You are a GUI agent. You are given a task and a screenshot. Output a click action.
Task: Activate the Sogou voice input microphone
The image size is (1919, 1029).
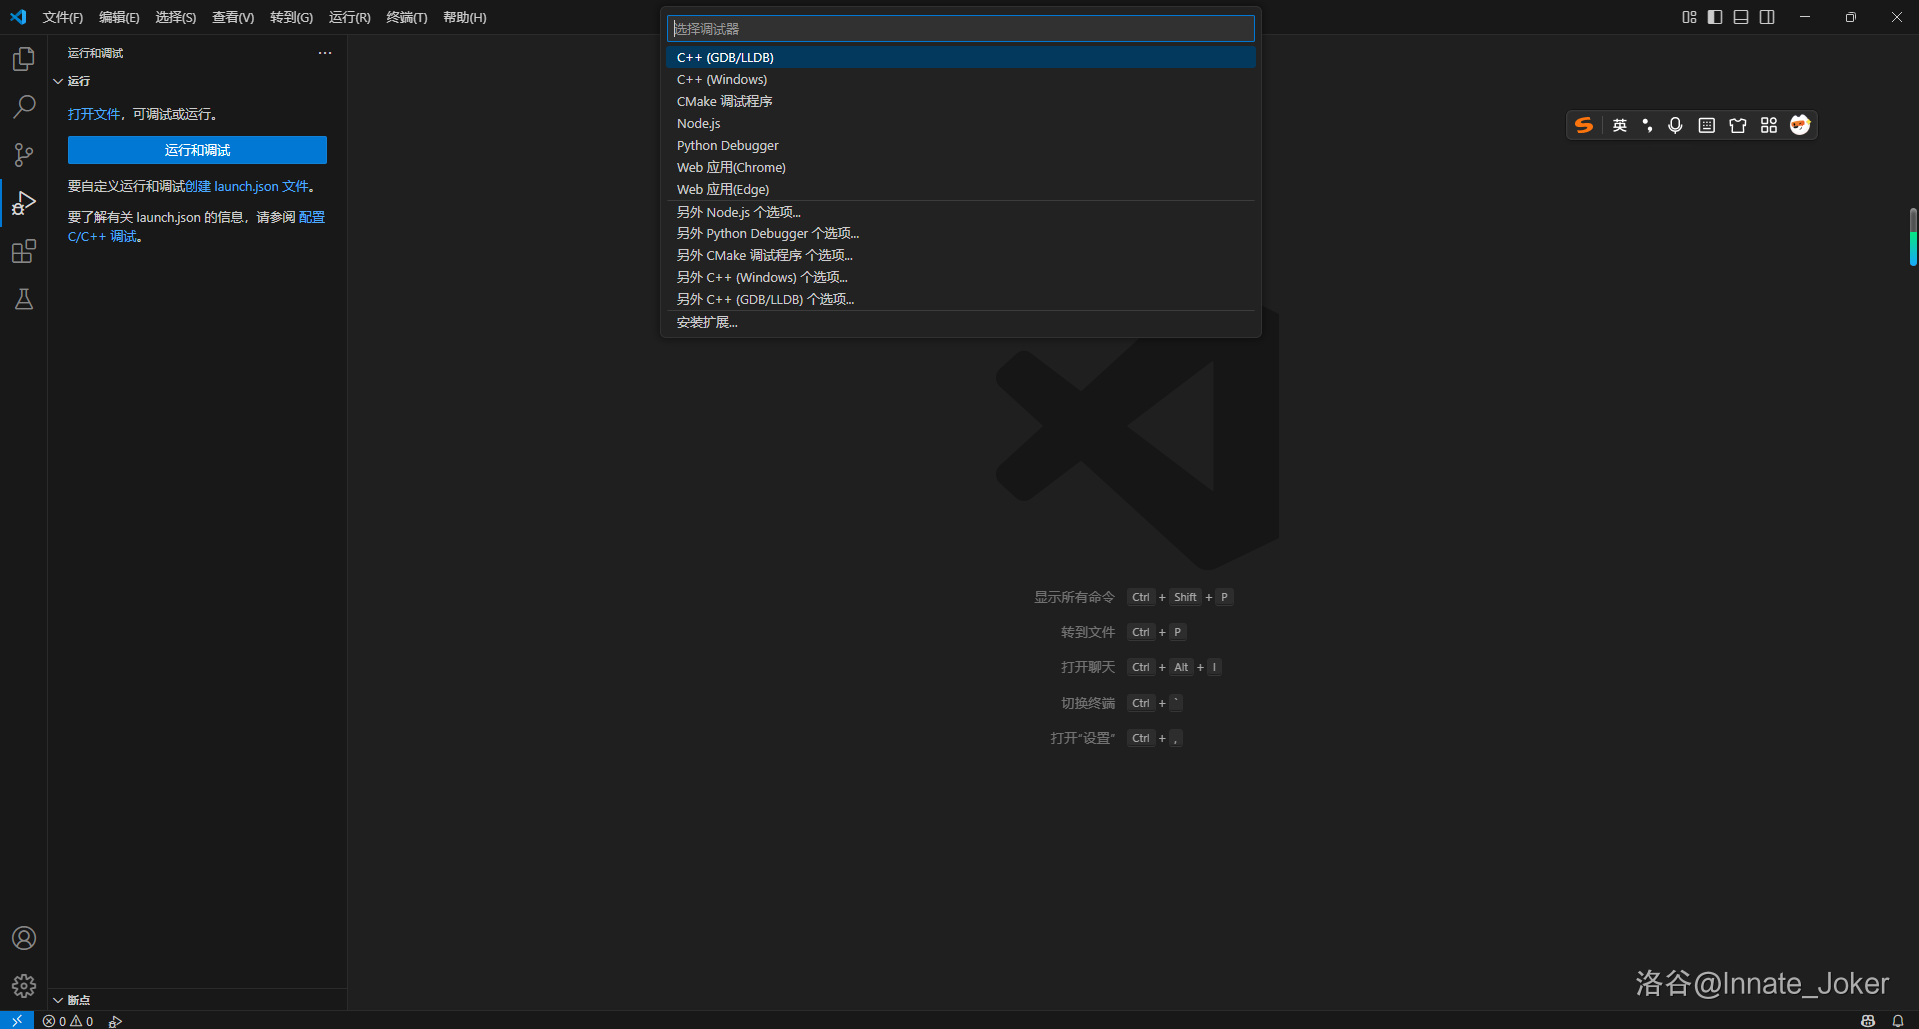click(1676, 125)
